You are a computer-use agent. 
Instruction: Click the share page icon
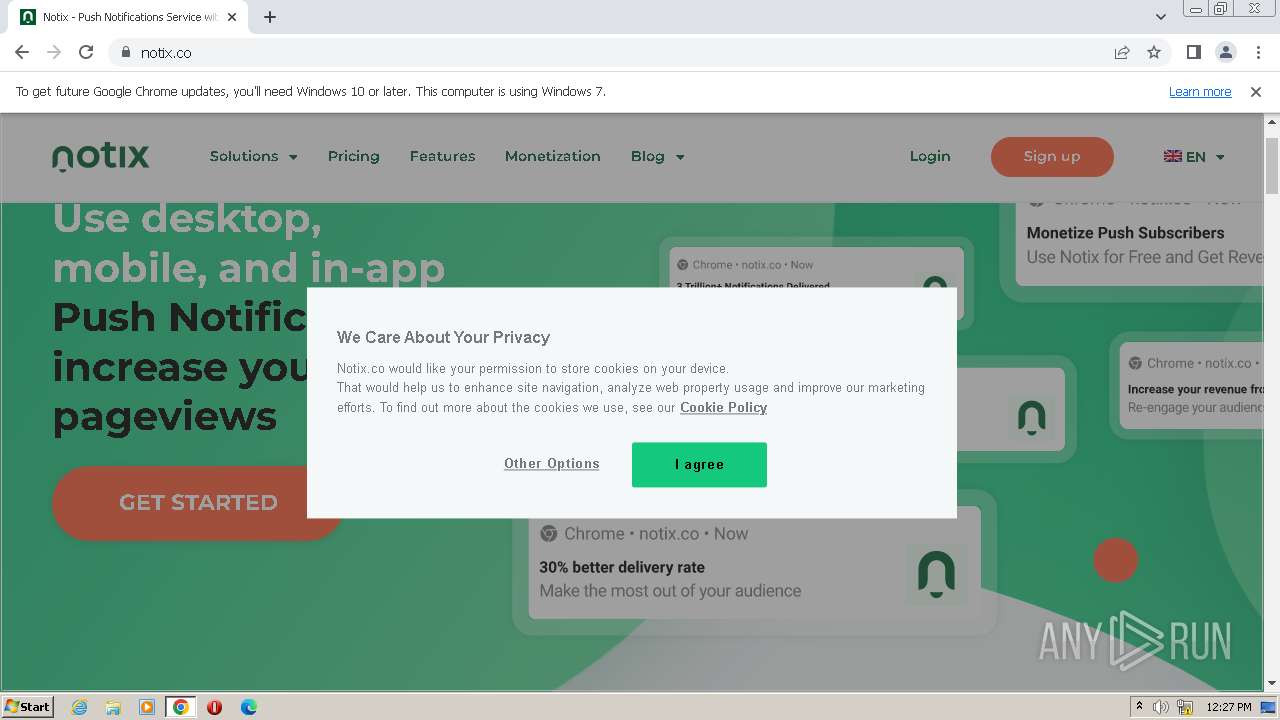pos(1122,52)
